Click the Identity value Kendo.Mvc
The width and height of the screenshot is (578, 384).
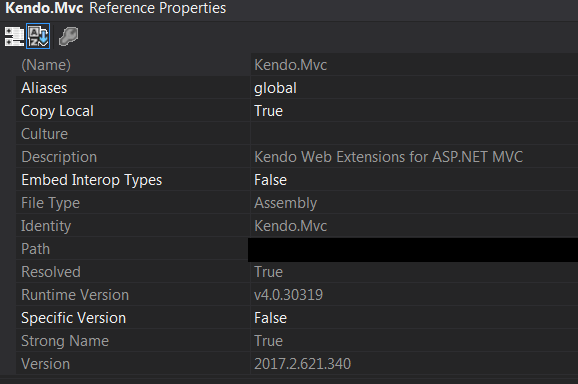tap(290, 226)
